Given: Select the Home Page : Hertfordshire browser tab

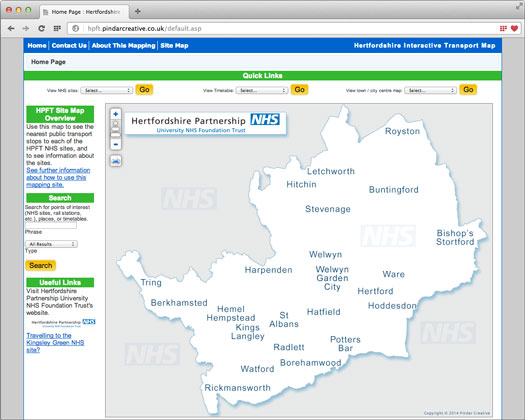Looking at the screenshot, I should (x=84, y=12).
